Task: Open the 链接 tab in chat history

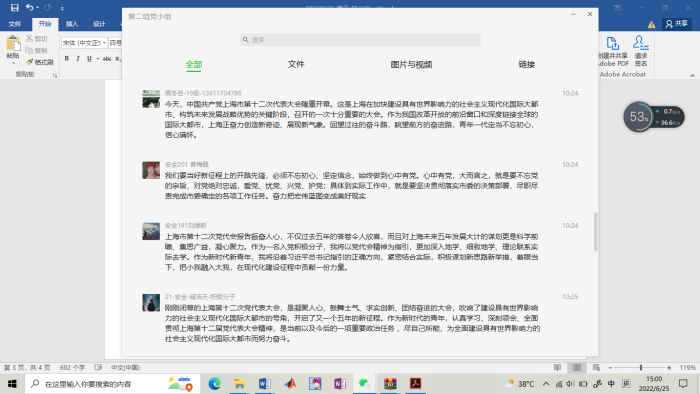Action: pos(527,64)
